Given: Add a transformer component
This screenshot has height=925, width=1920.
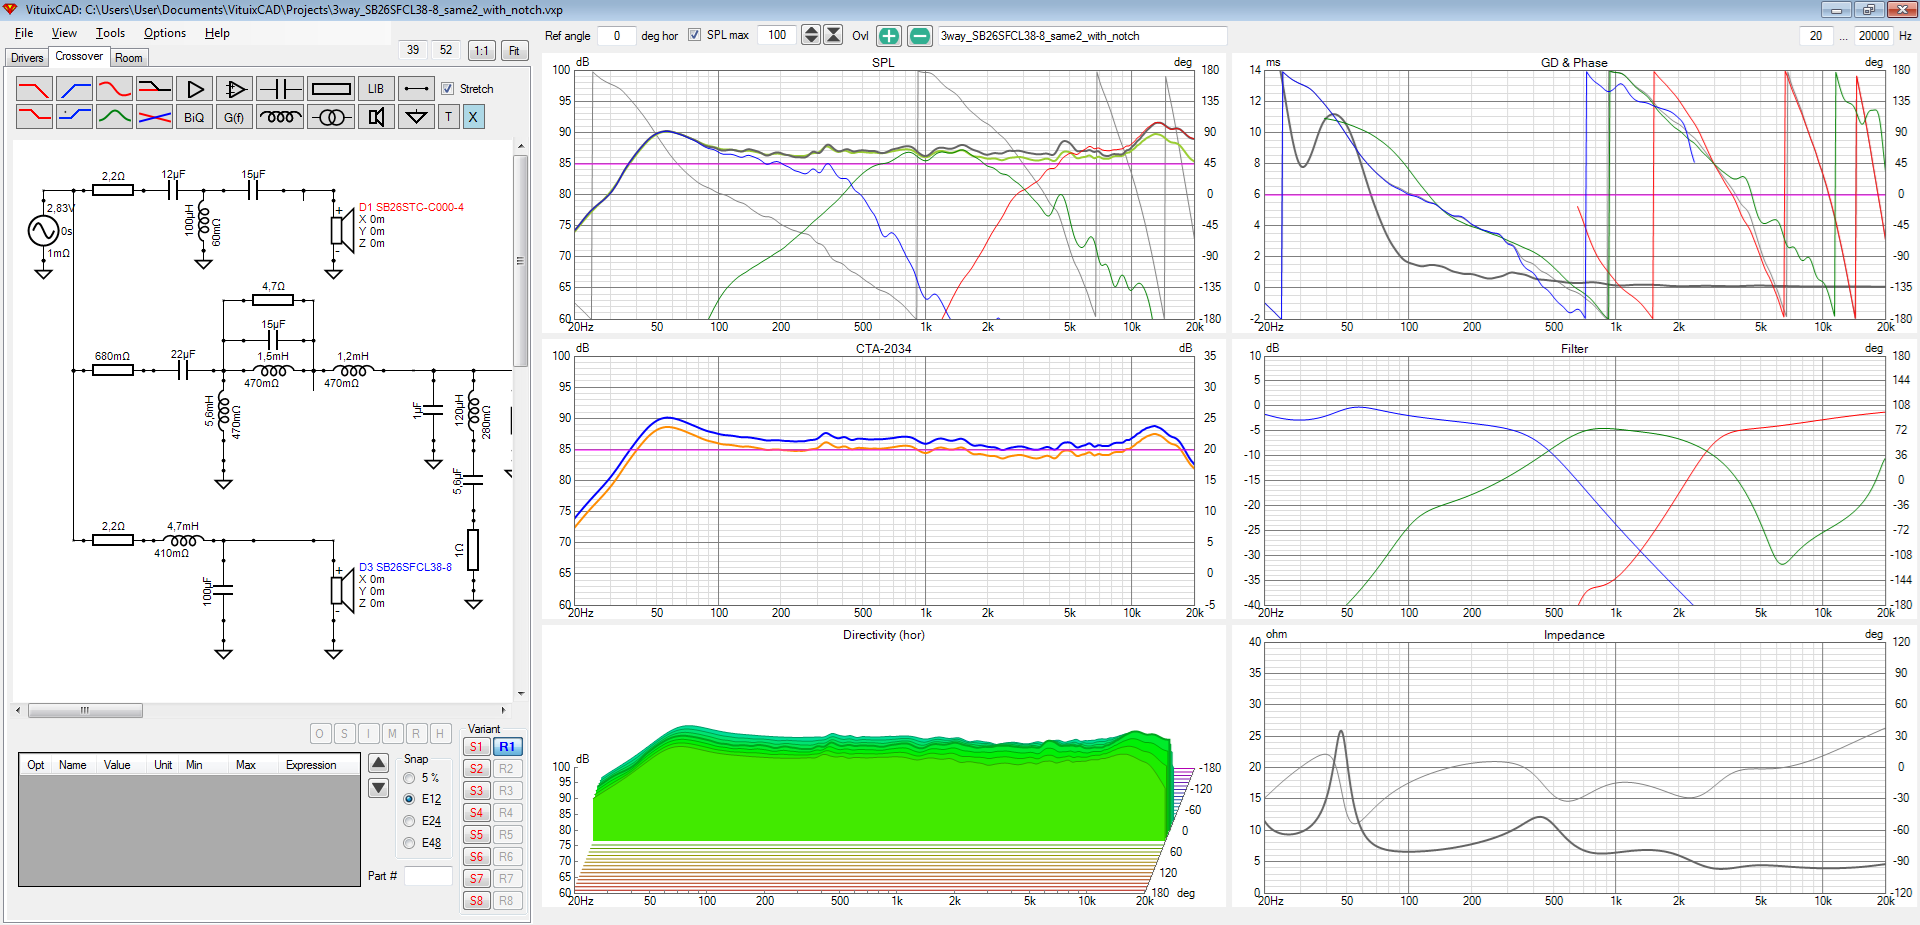Looking at the screenshot, I should click(331, 117).
